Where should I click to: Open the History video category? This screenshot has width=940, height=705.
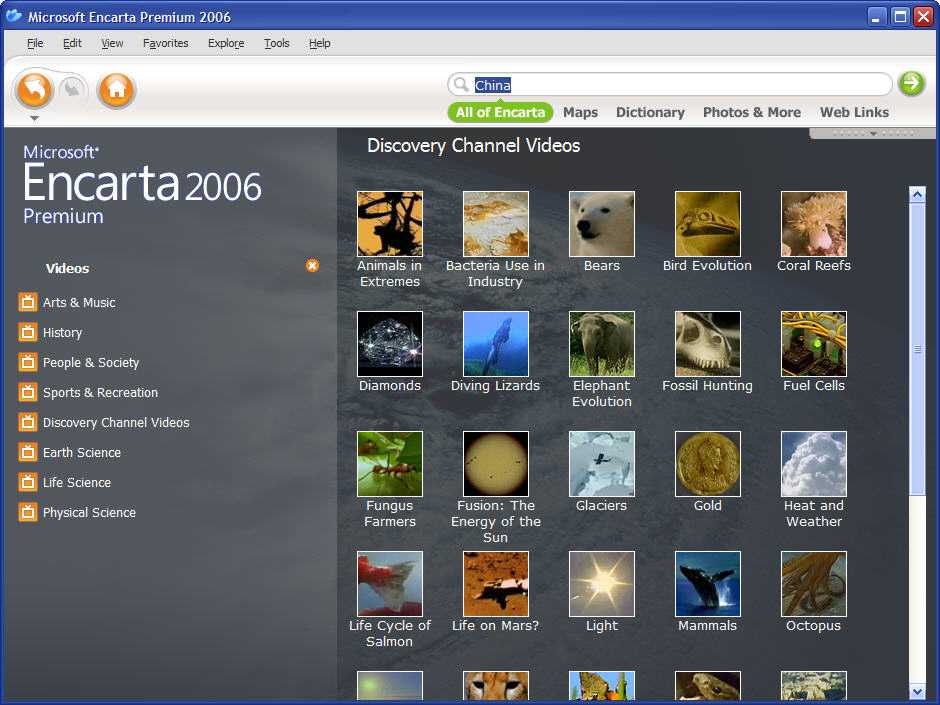tap(62, 333)
